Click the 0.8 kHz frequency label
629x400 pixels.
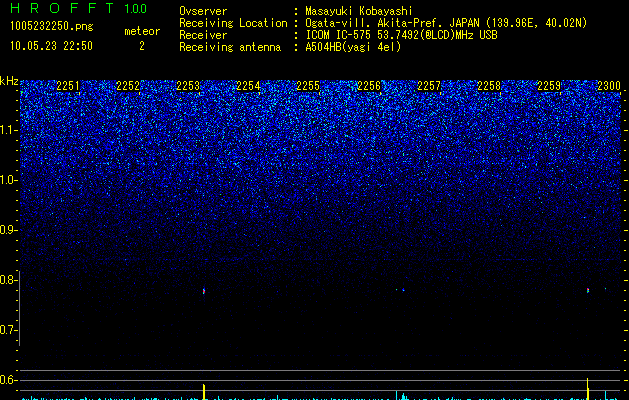pos(9,280)
